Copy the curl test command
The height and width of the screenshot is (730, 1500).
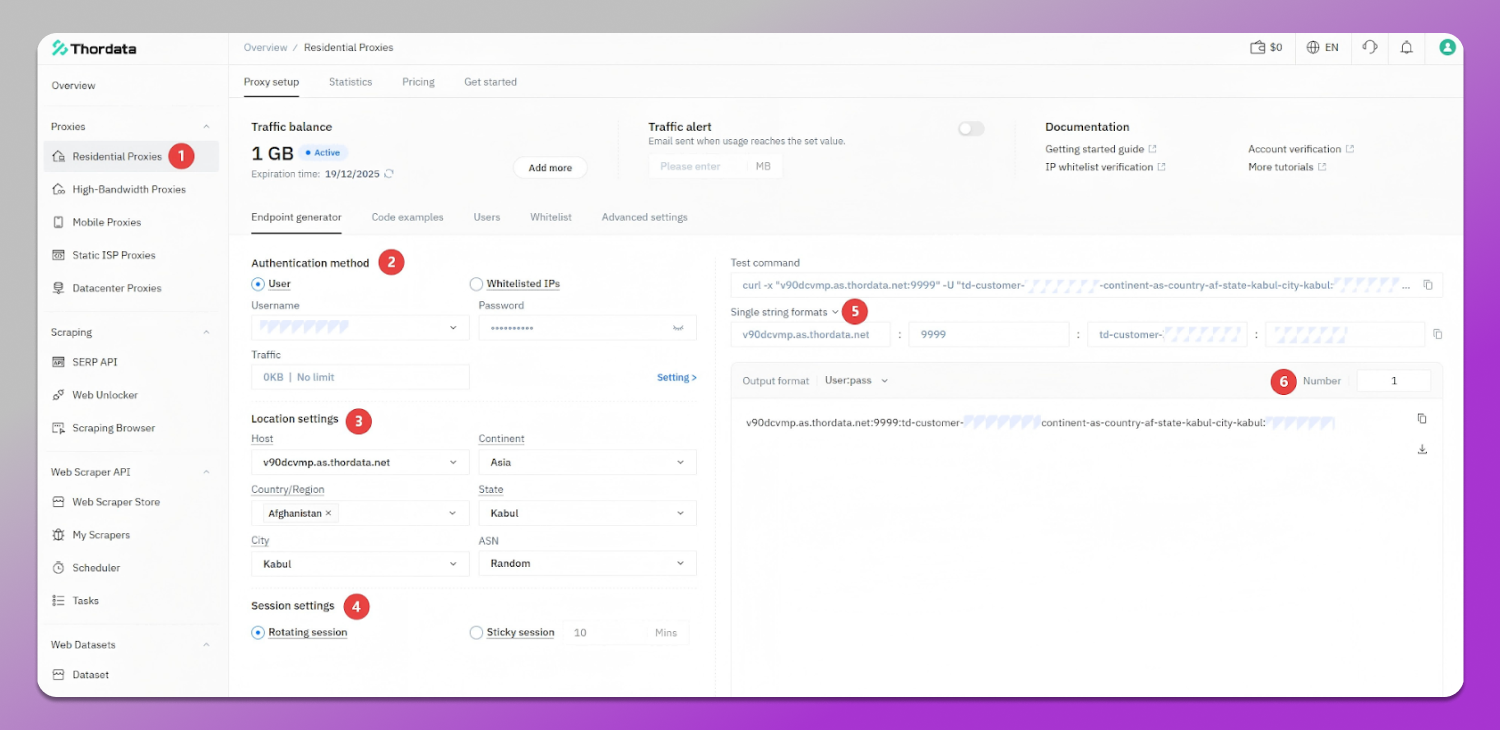coord(1429,284)
